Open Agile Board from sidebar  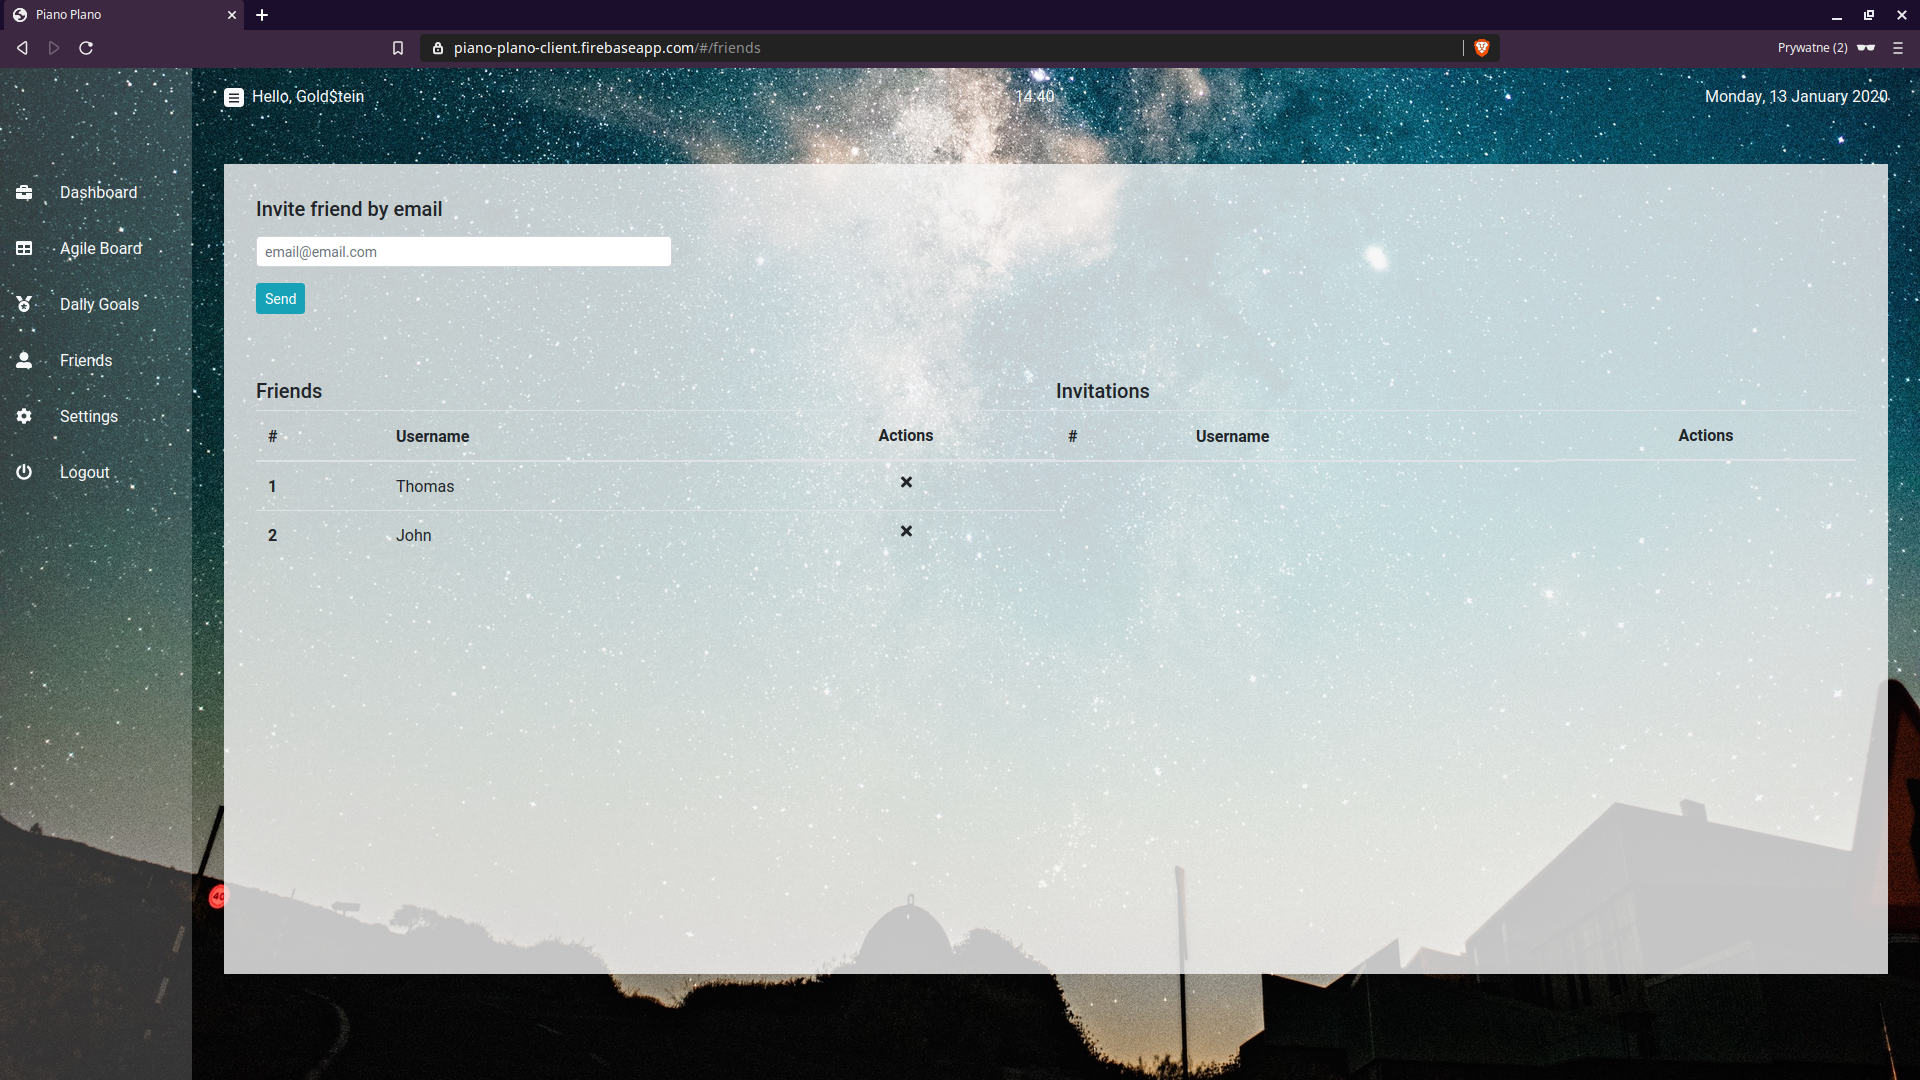[x=100, y=248]
